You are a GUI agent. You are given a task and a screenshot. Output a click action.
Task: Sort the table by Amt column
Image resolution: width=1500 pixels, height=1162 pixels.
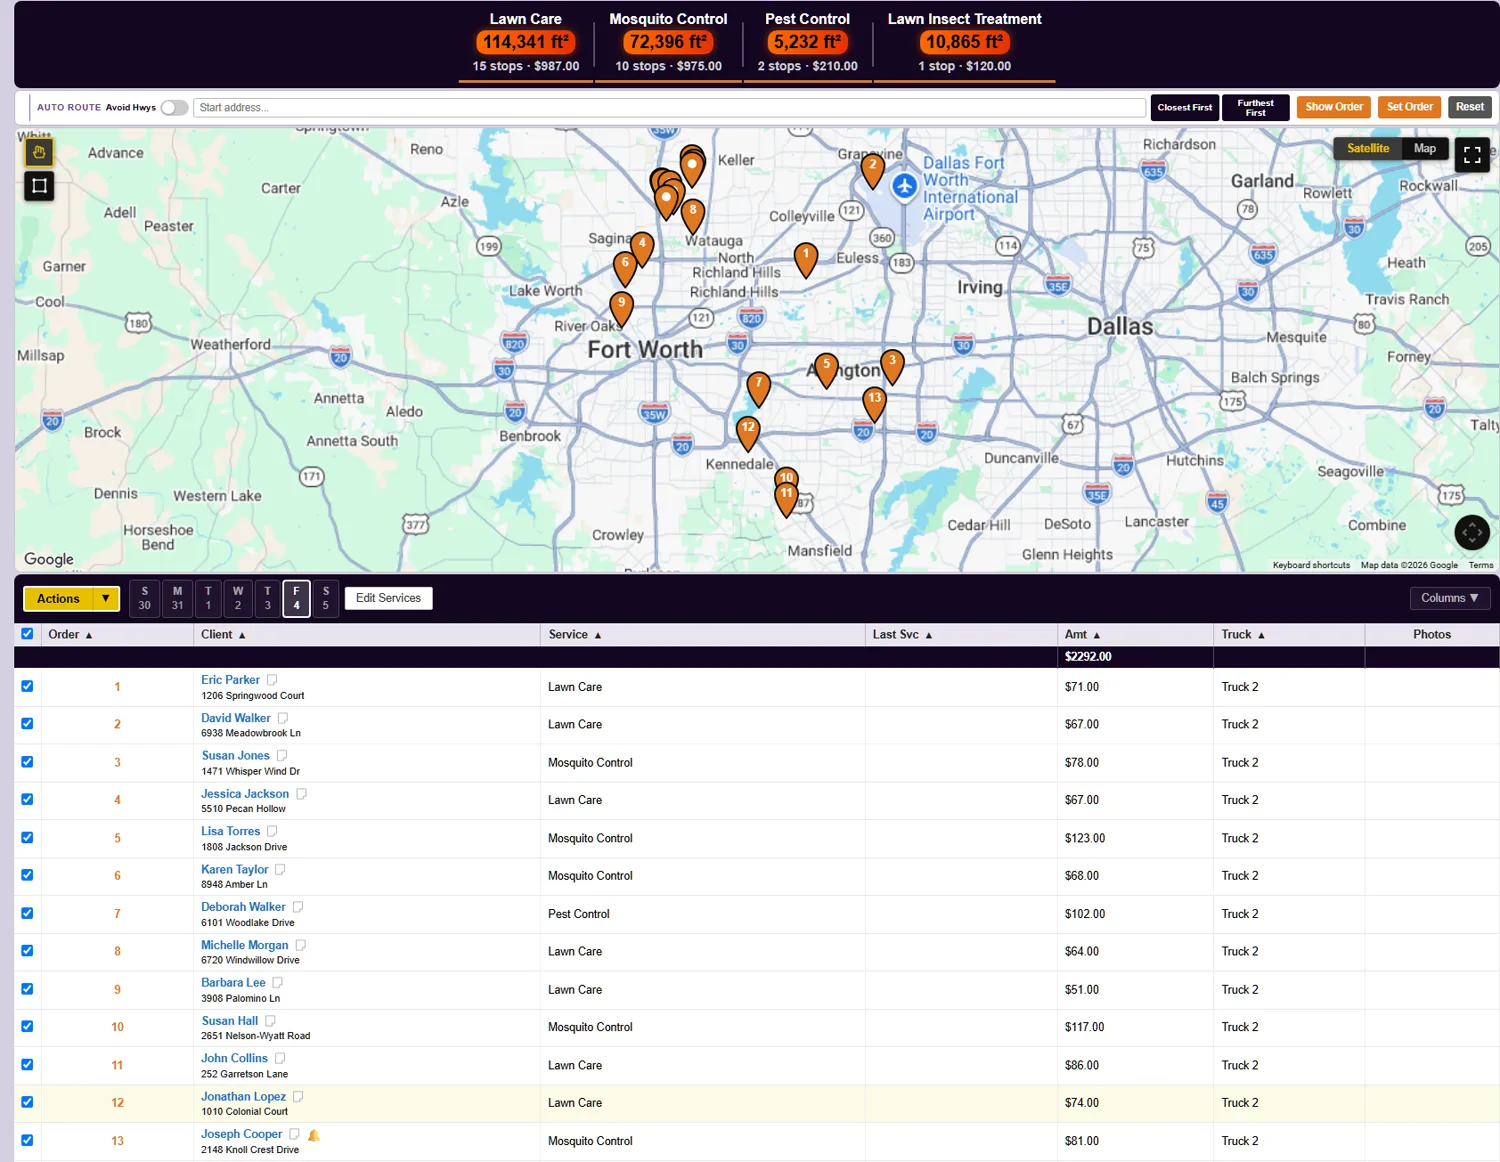tap(1082, 635)
